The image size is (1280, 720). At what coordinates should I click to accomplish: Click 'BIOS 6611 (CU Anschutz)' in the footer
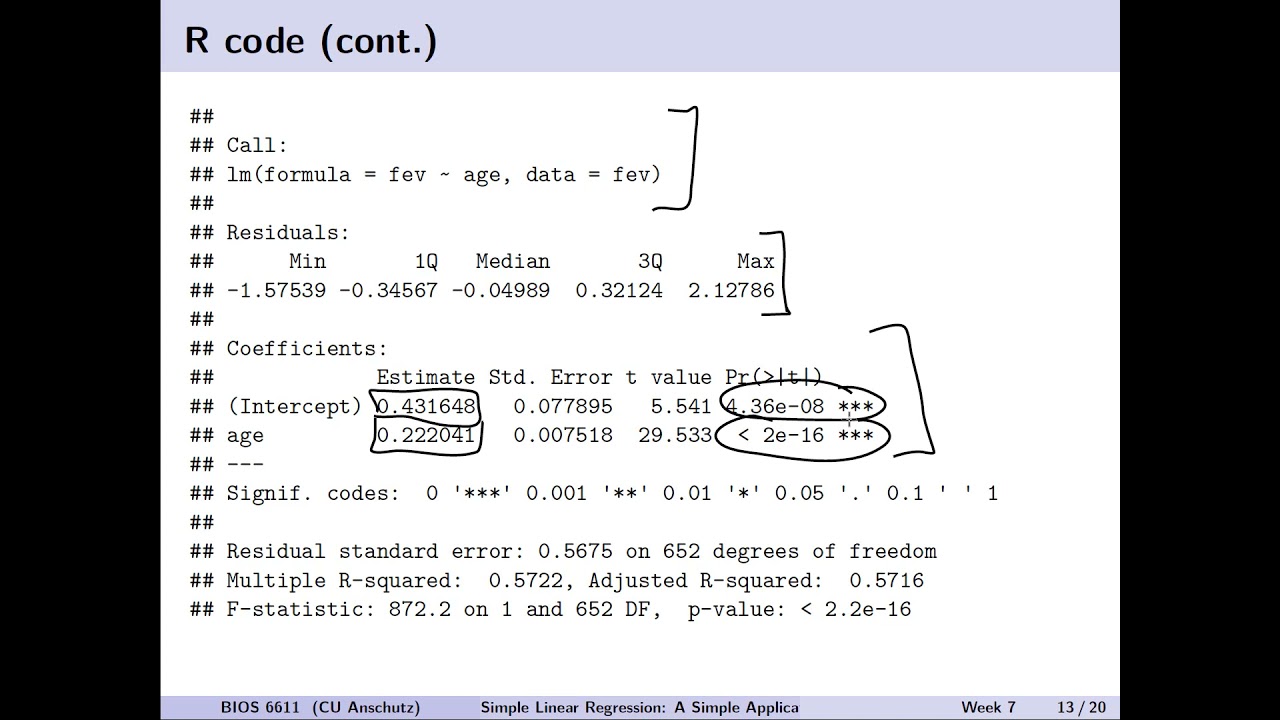(321, 708)
